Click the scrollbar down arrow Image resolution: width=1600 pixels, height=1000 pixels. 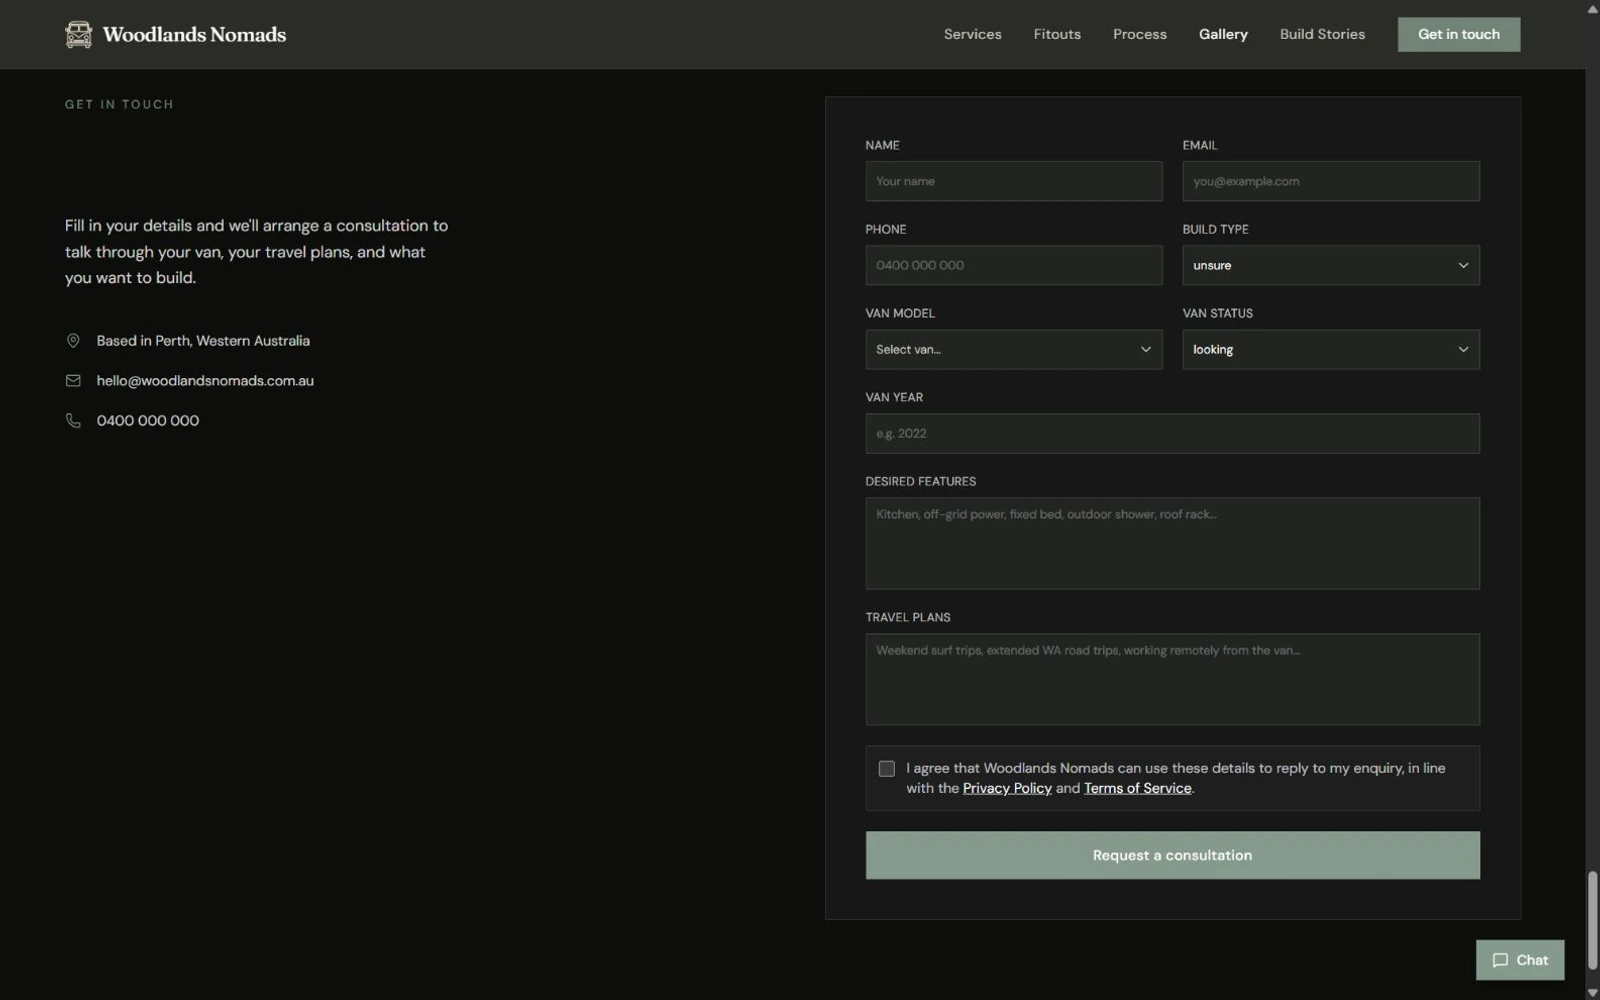pos(1592,992)
